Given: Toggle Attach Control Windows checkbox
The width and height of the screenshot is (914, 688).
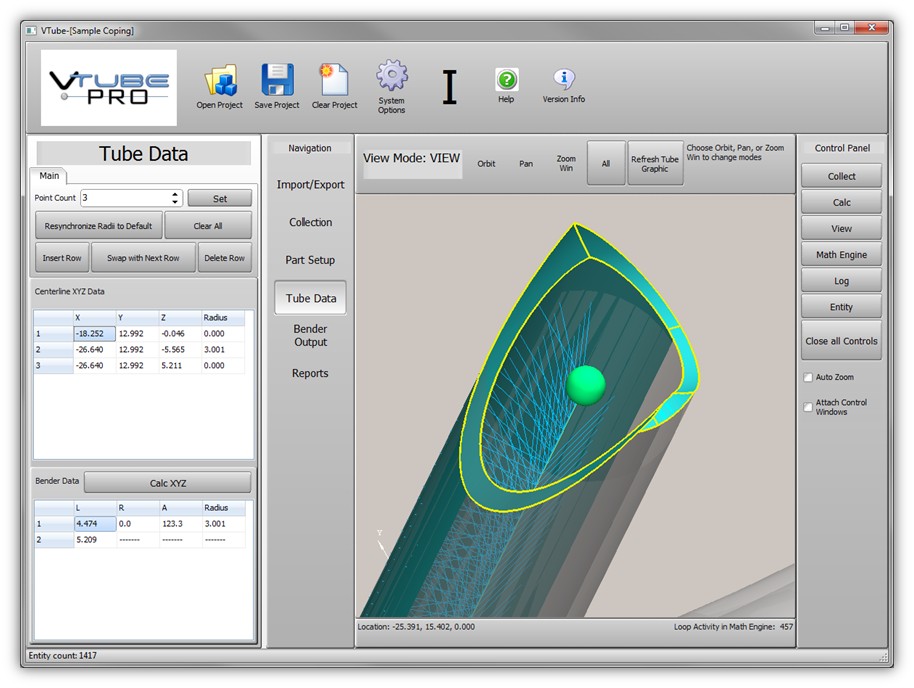Looking at the screenshot, I should click(808, 407).
